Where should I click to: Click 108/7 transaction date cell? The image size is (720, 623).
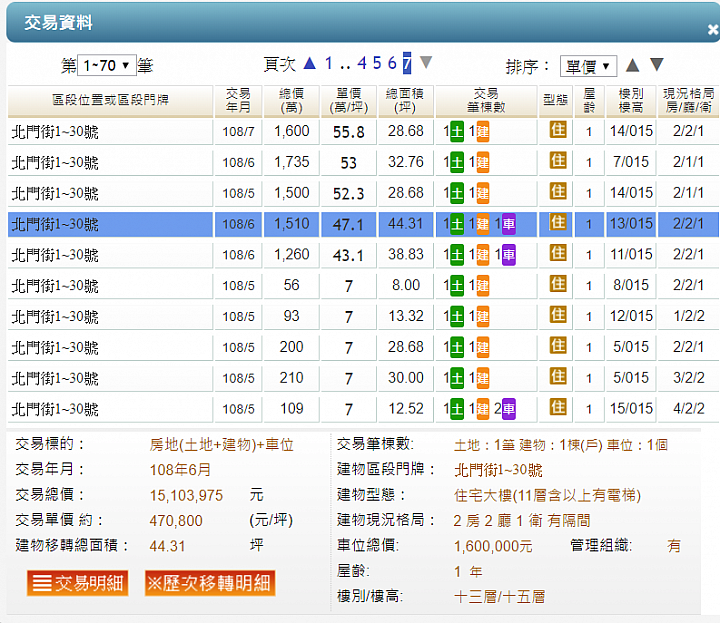tap(238, 132)
